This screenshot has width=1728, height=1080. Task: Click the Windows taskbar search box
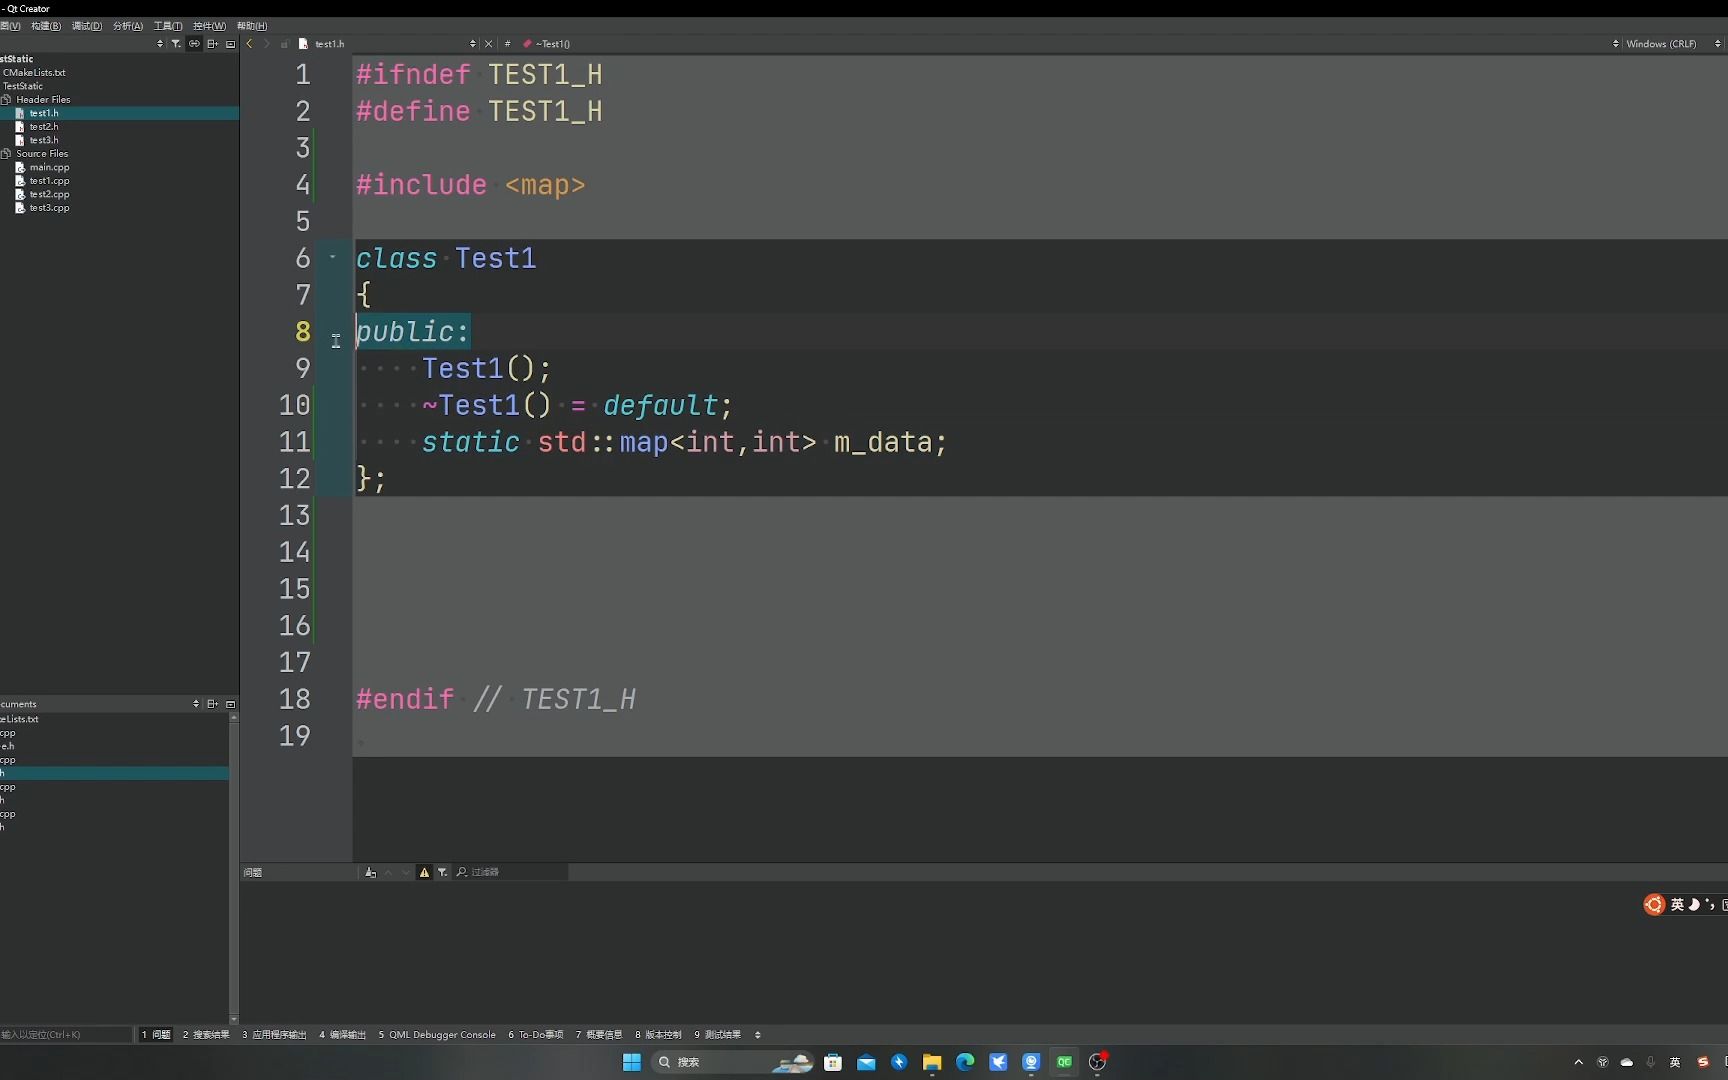click(732, 1062)
